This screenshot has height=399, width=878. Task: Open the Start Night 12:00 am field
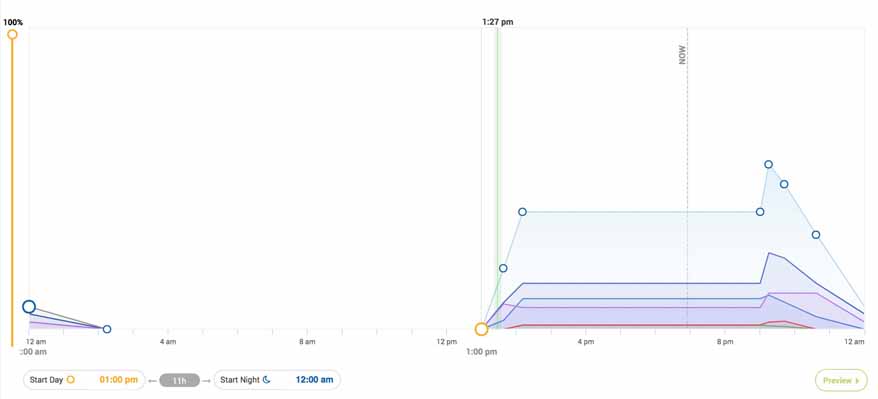click(x=277, y=379)
